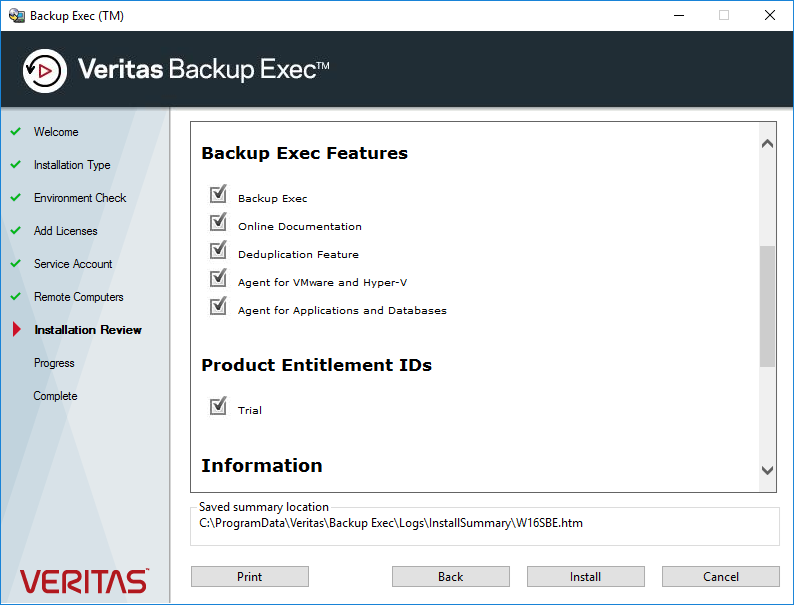
Task: Click the summary scrollbar up arrow
Action: point(767,144)
